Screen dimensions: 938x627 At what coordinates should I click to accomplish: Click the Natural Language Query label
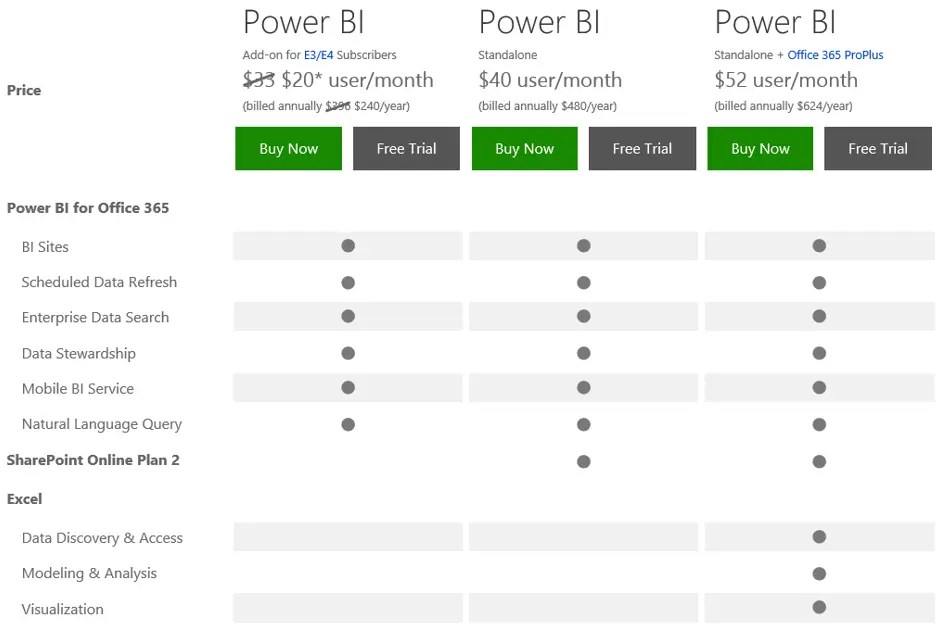[x=102, y=424]
